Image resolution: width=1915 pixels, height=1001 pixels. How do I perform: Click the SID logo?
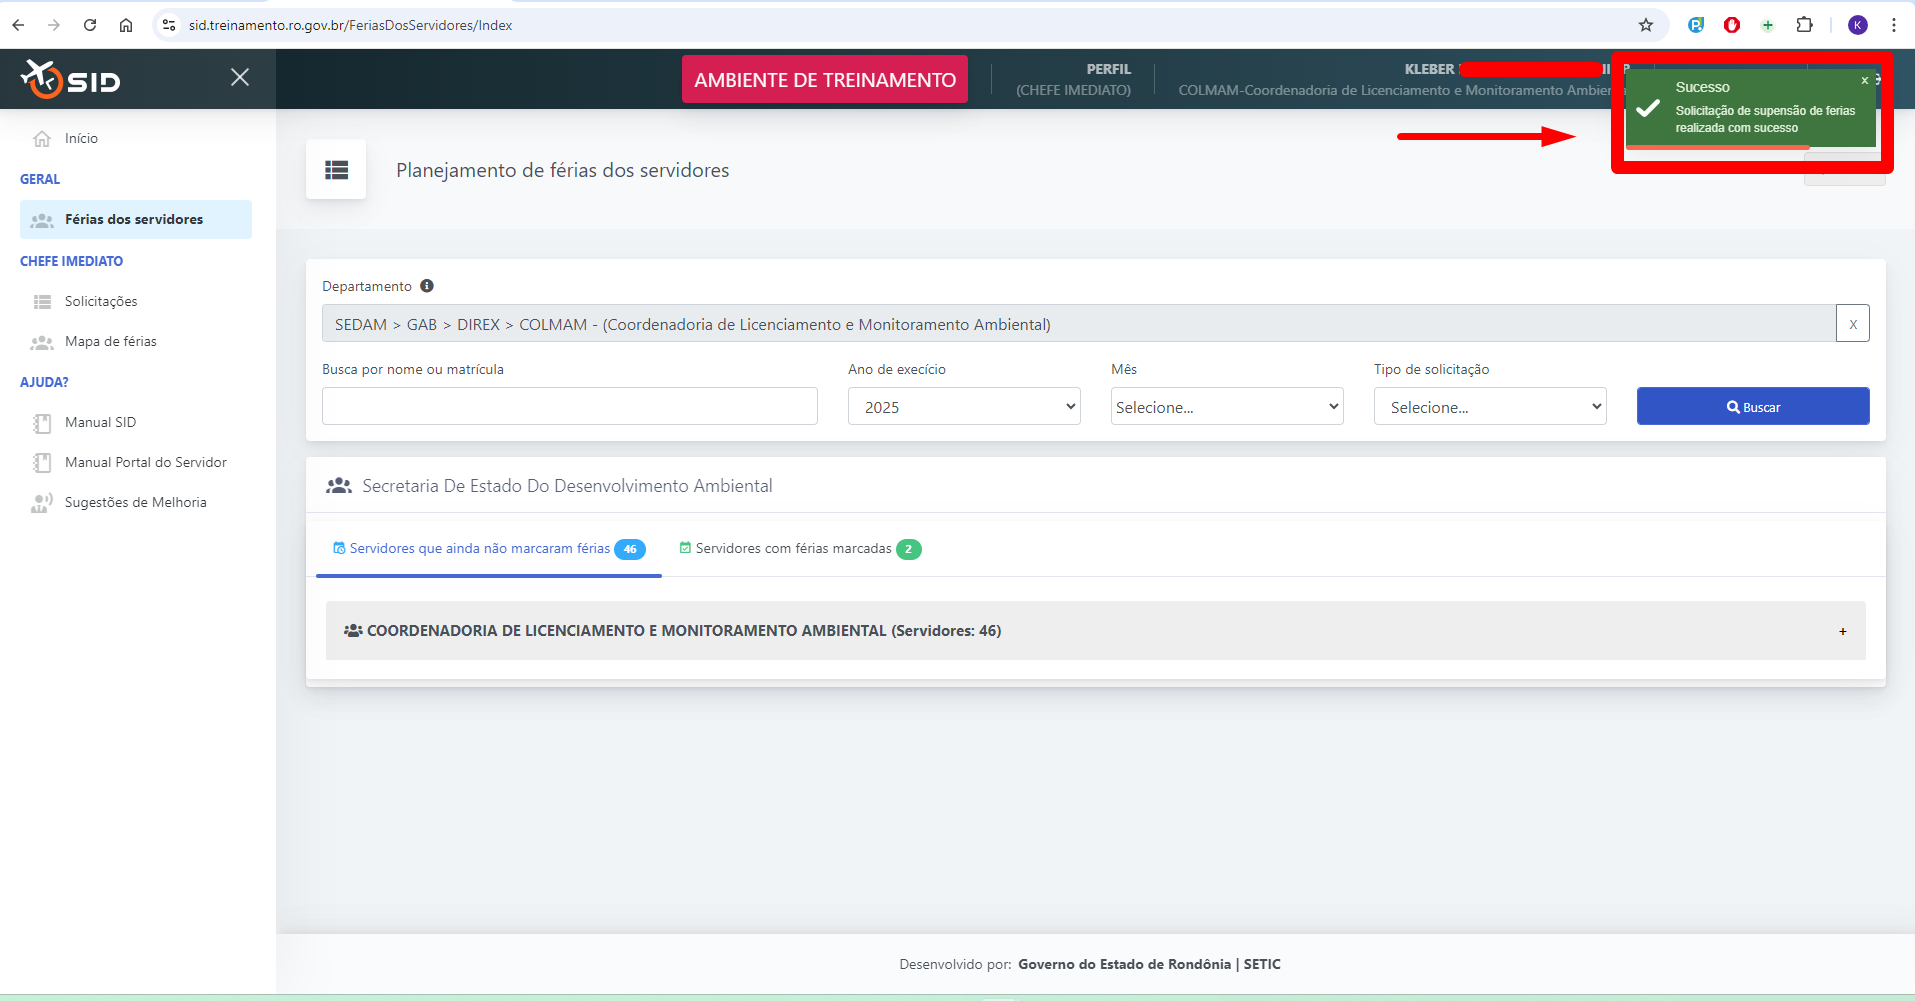tap(71, 79)
